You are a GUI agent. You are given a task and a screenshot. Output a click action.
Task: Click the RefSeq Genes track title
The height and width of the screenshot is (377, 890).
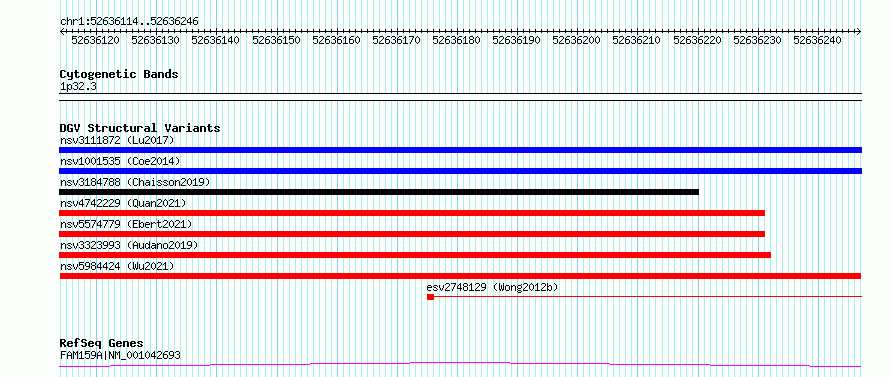click(102, 344)
